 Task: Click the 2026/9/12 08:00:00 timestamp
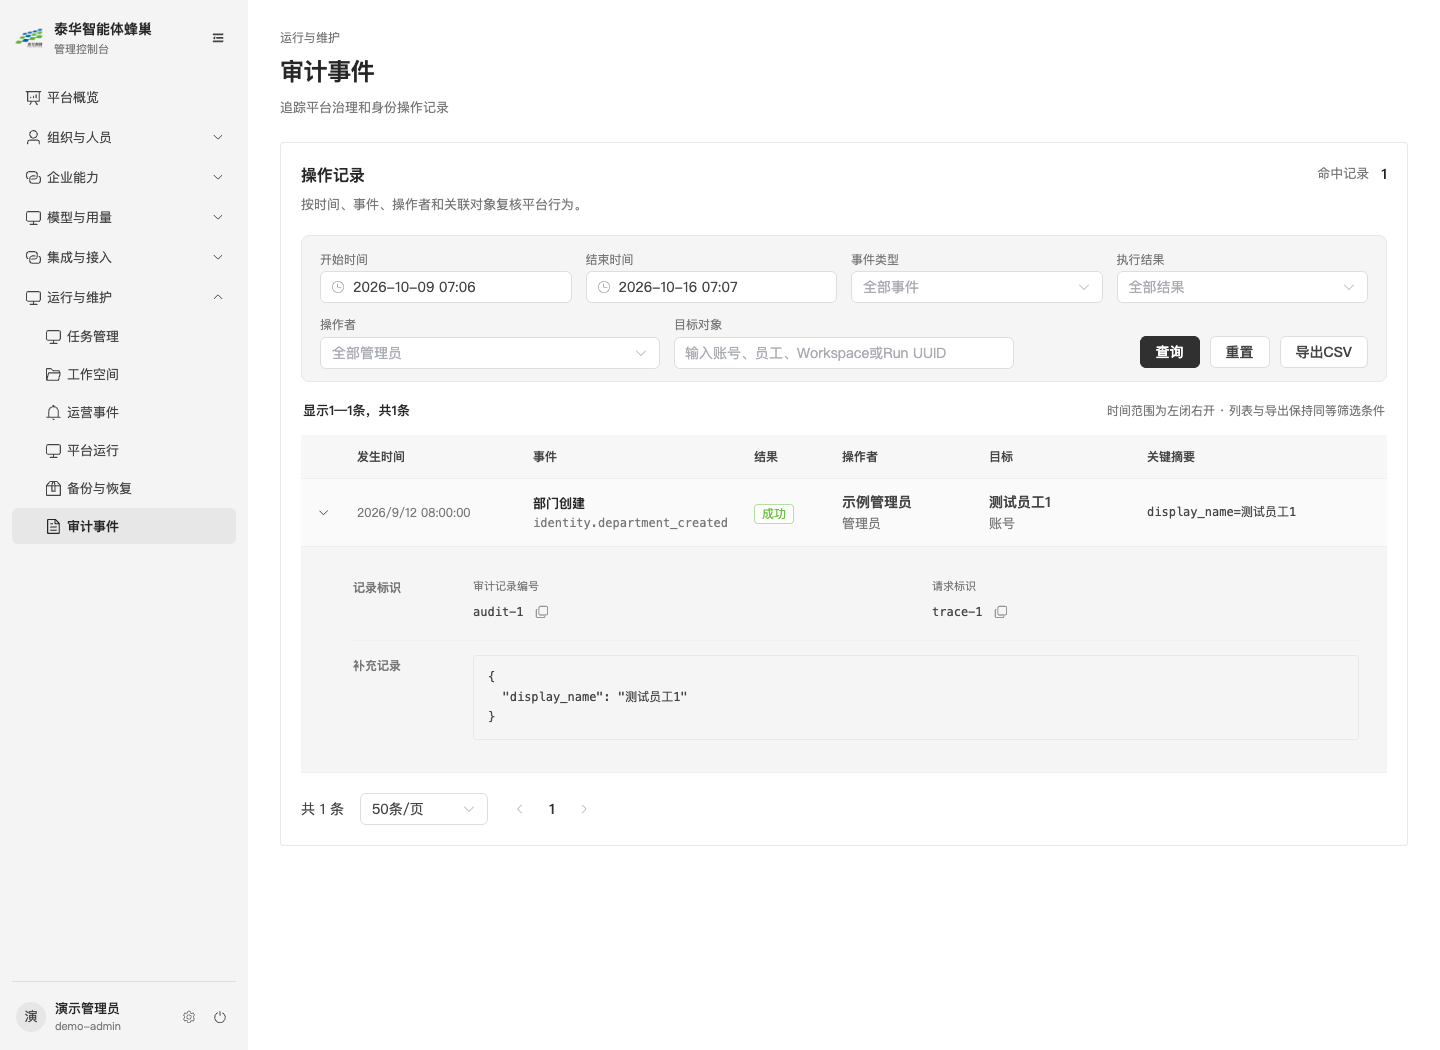coord(414,513)
